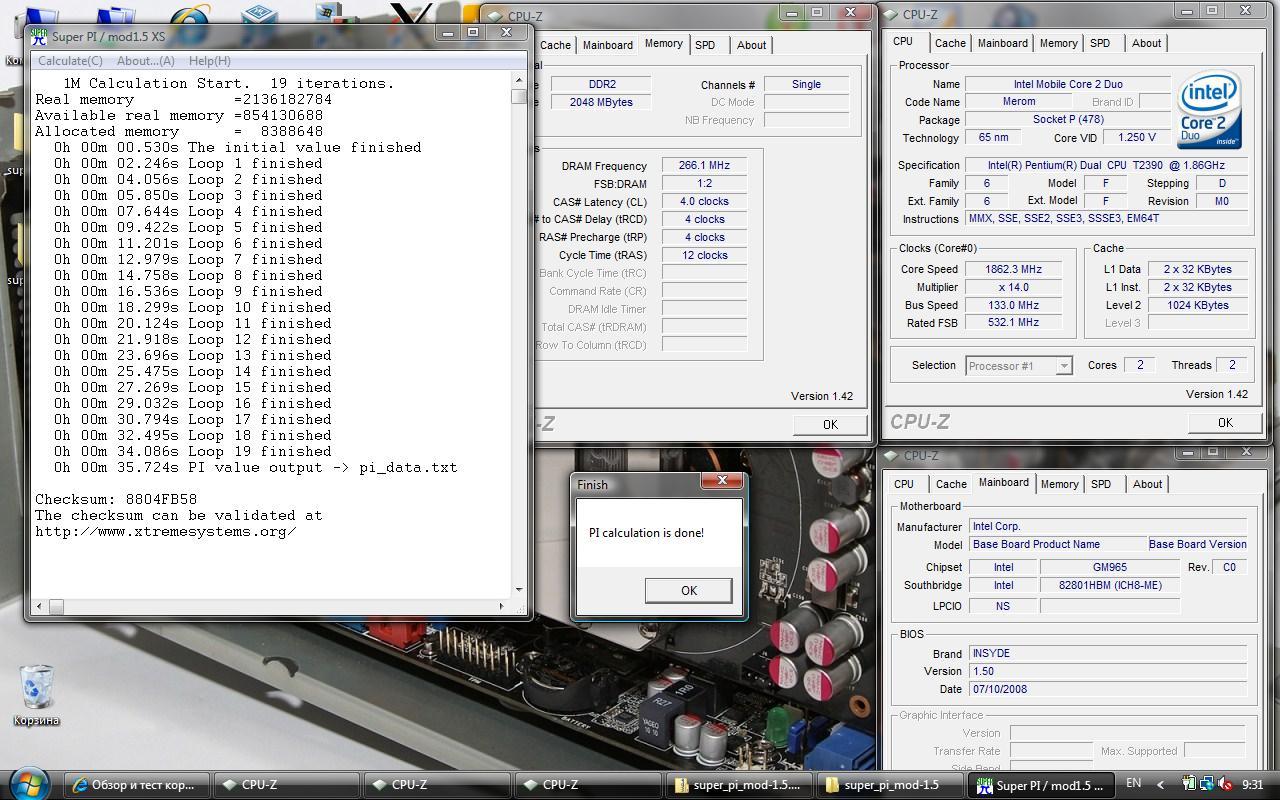Viewport: 1280px width, 800px height.
Task: Click CPU-Z title icon in the Memory window
Action: 496,16
